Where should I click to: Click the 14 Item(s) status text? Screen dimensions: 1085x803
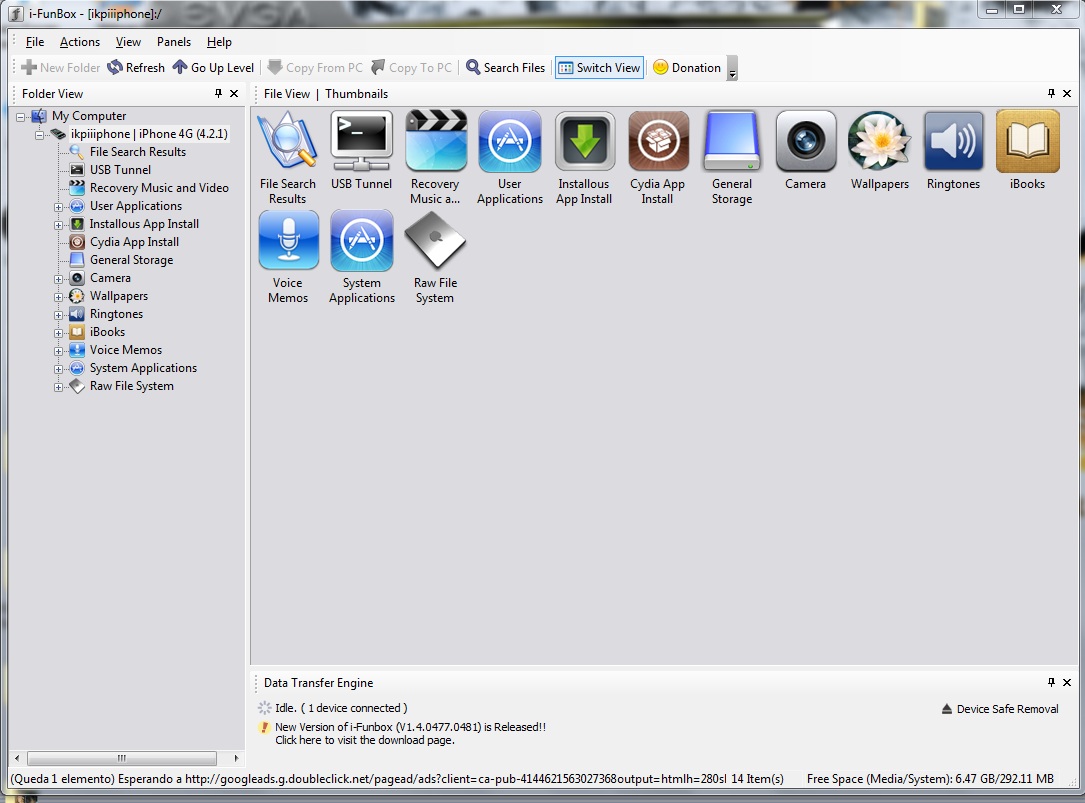[x=757, y=779]
